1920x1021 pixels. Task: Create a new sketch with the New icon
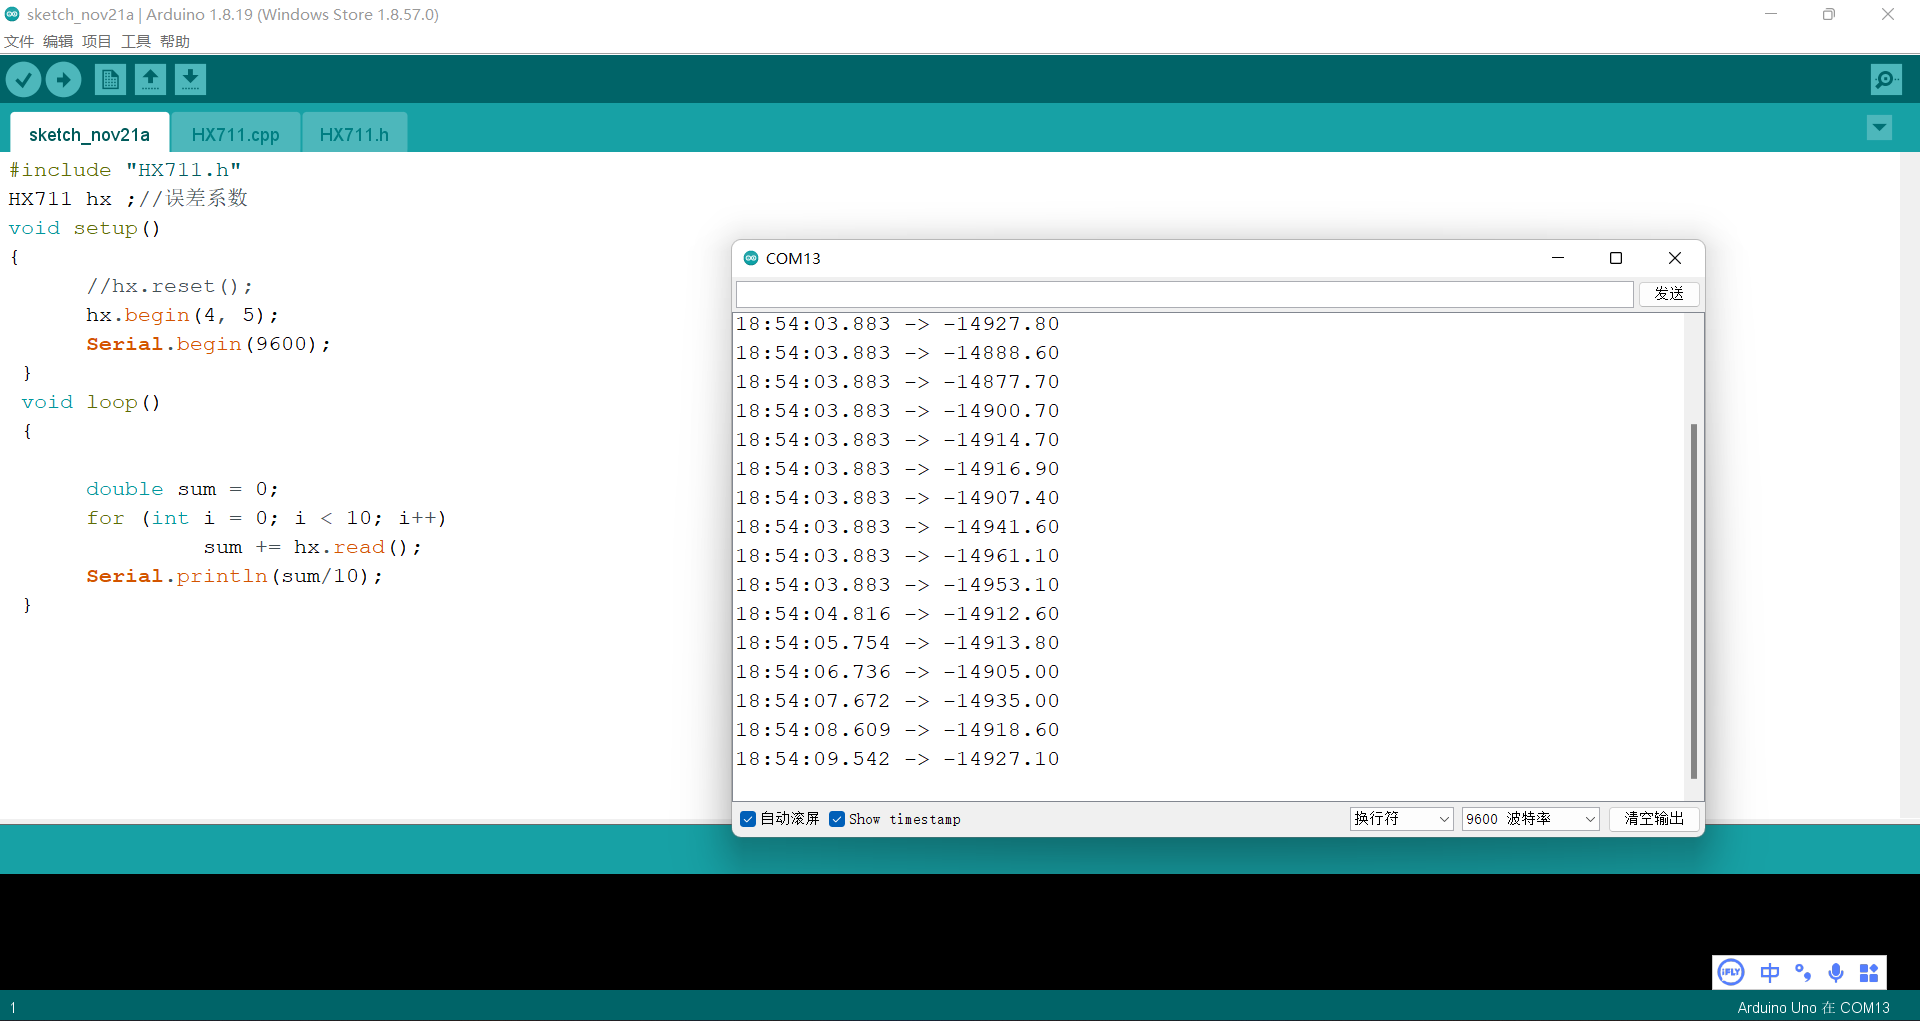(110, 79)
